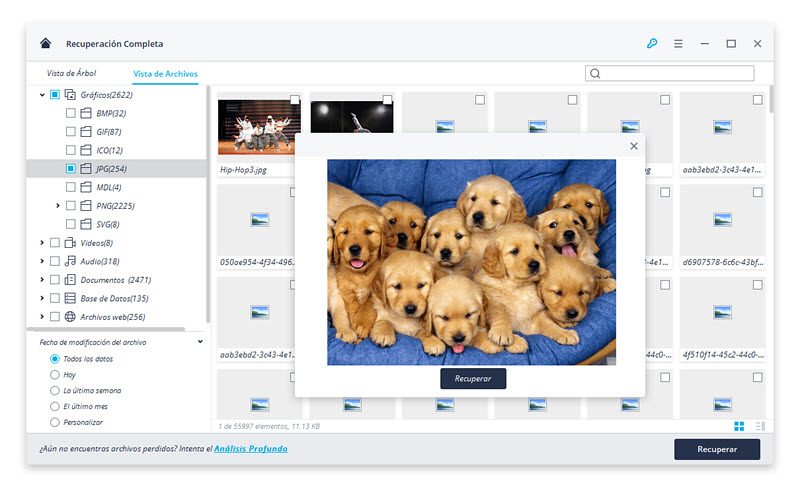Image resolution: width=800 pixels, height=493 pixels.
Task: Switch to grid thumbnail view
Action: pyautogui.click(x=739, y=426)
